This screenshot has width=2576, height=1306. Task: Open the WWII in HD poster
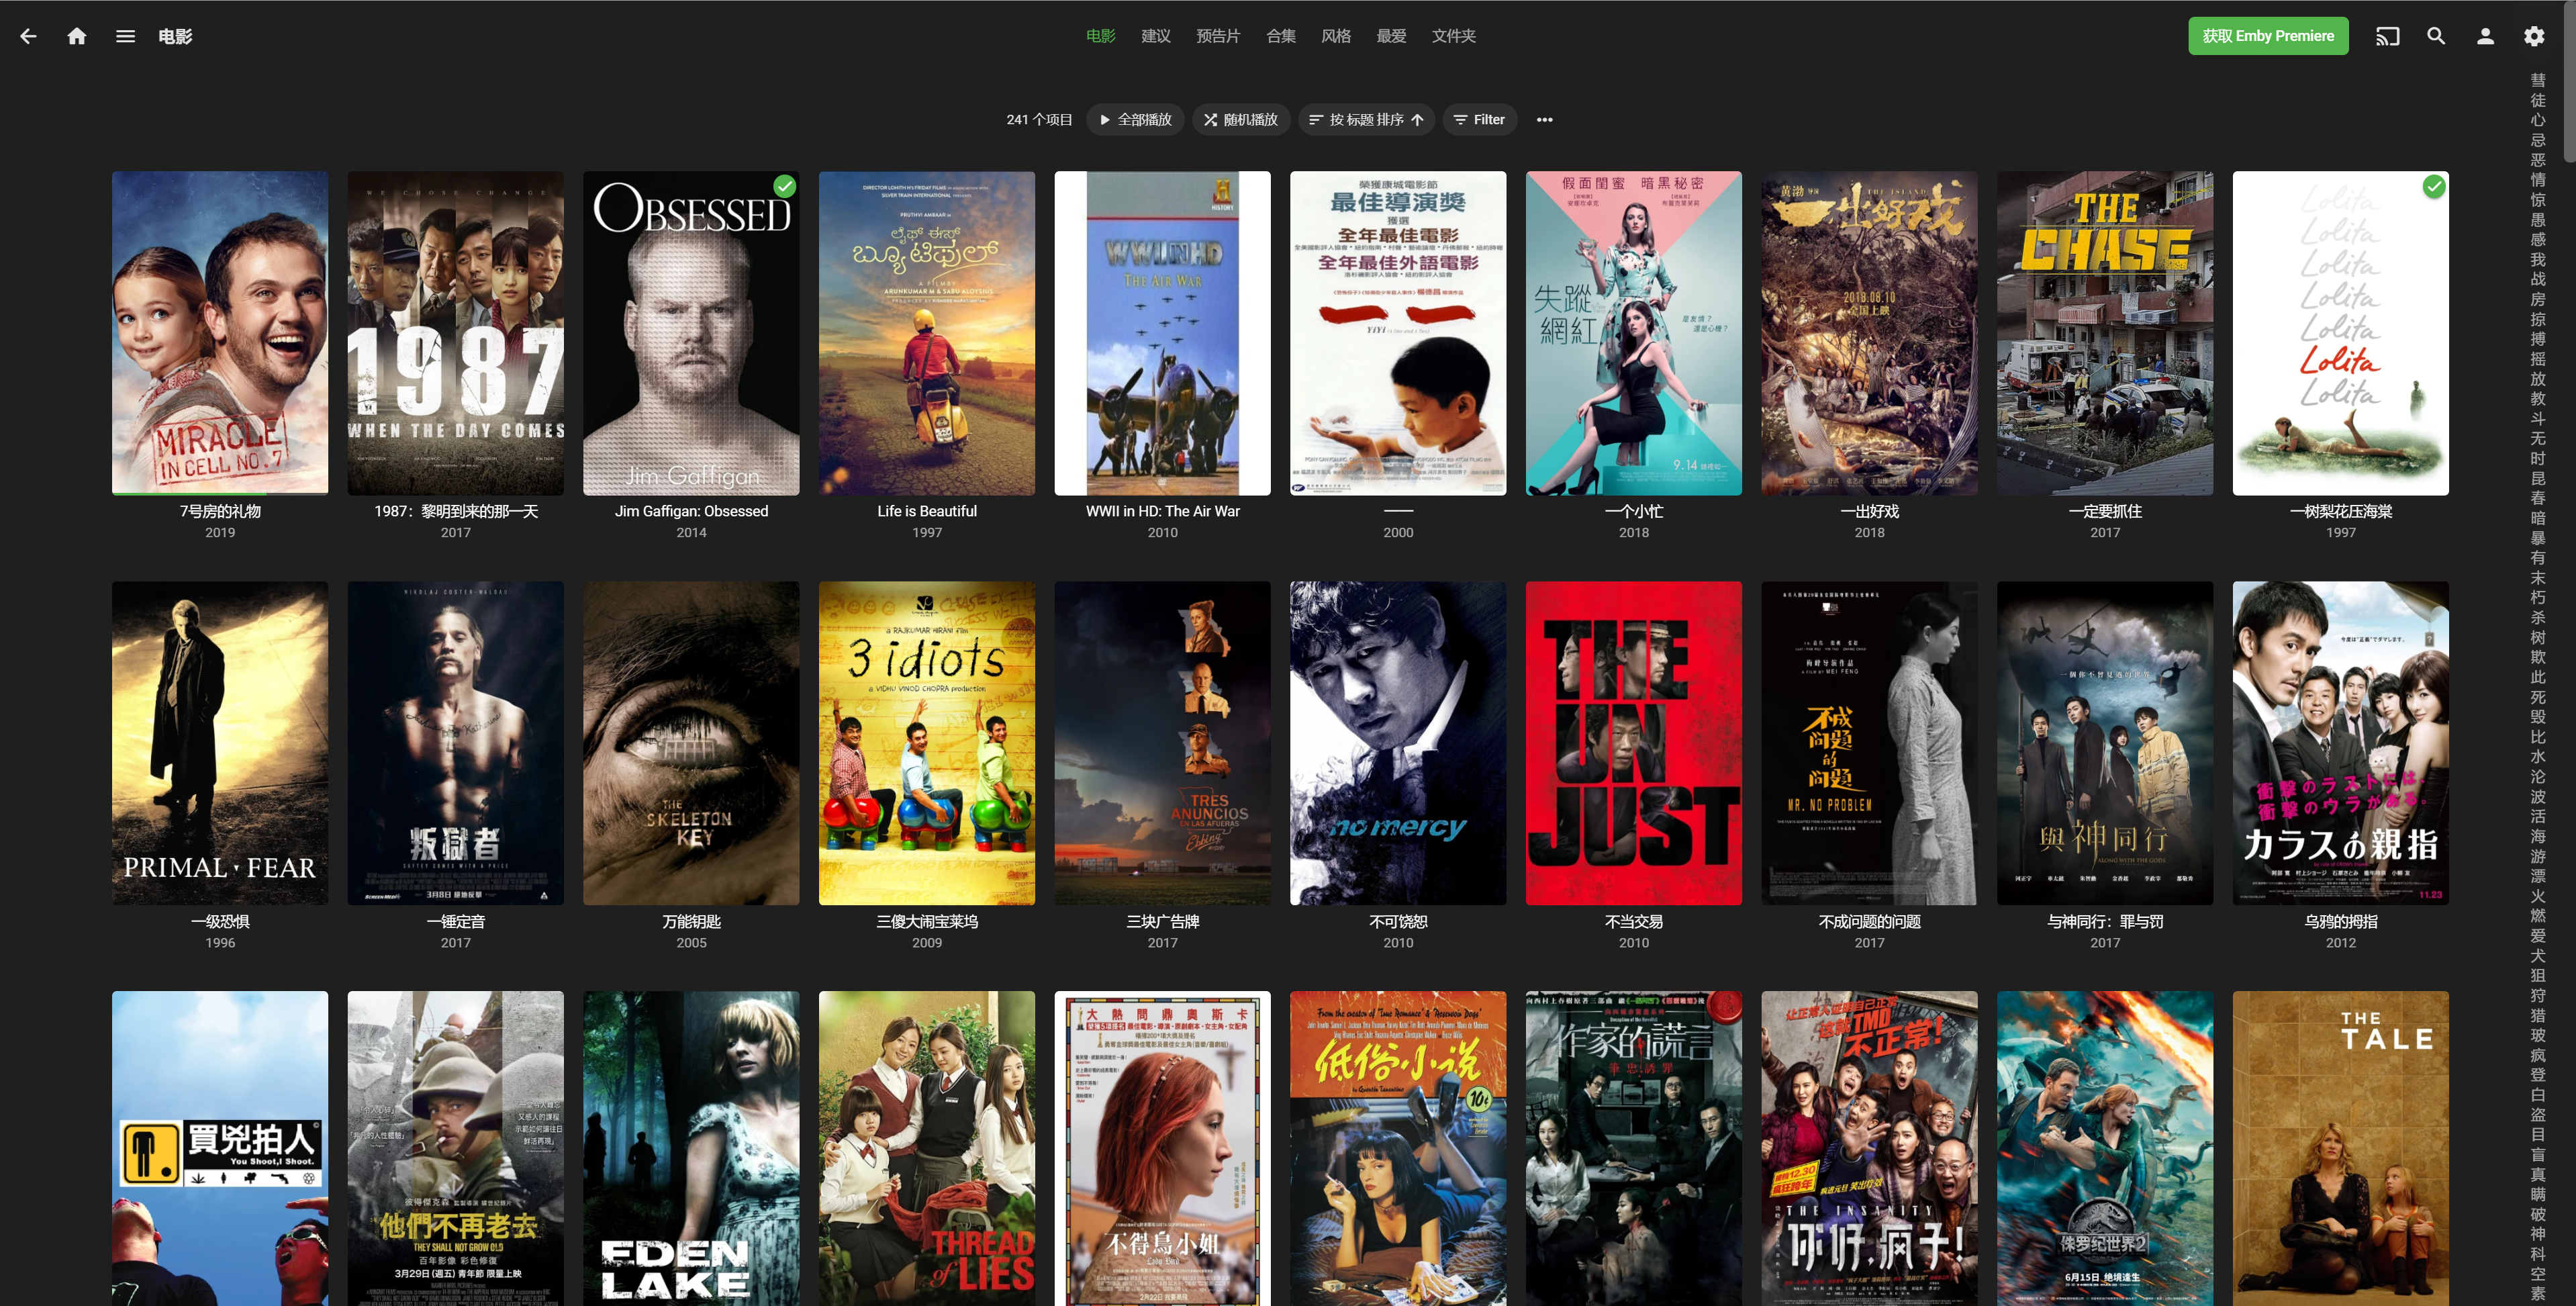(x=1163, y=333)
